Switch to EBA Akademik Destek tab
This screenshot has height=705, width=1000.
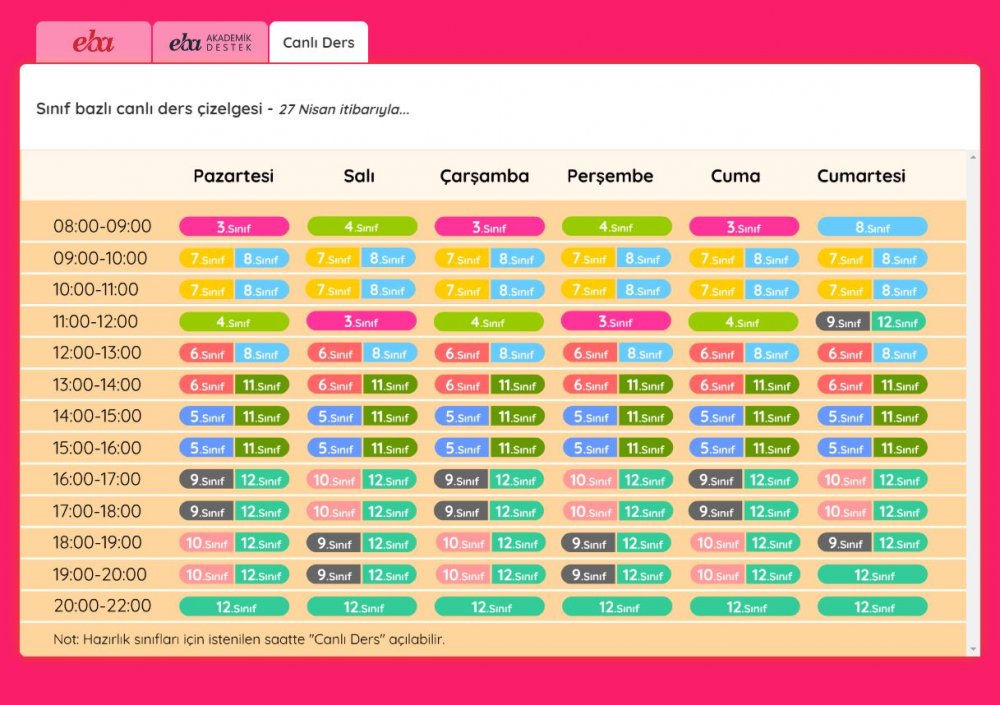point(210,43)
